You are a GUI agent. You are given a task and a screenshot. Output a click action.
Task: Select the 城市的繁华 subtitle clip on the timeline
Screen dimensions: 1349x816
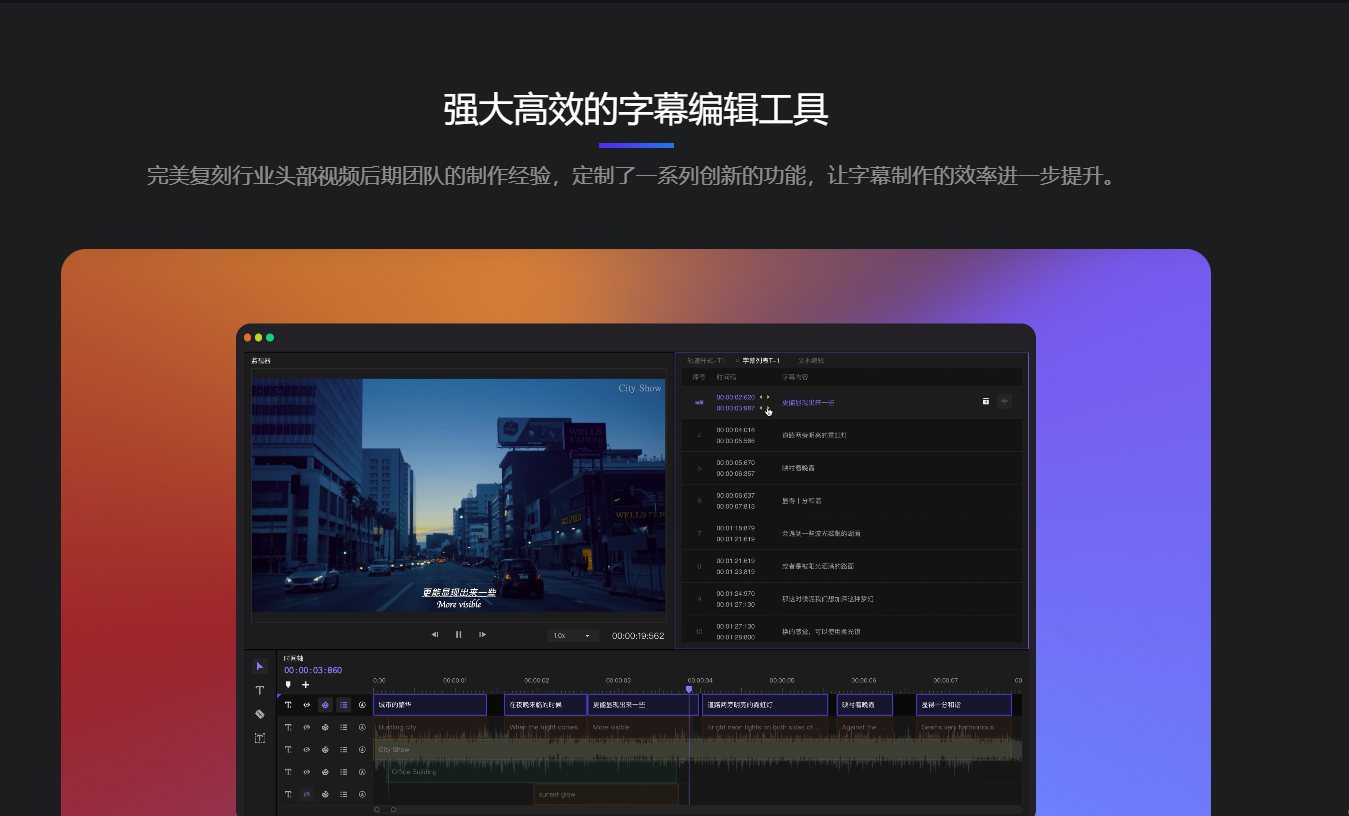pos(430,704)
